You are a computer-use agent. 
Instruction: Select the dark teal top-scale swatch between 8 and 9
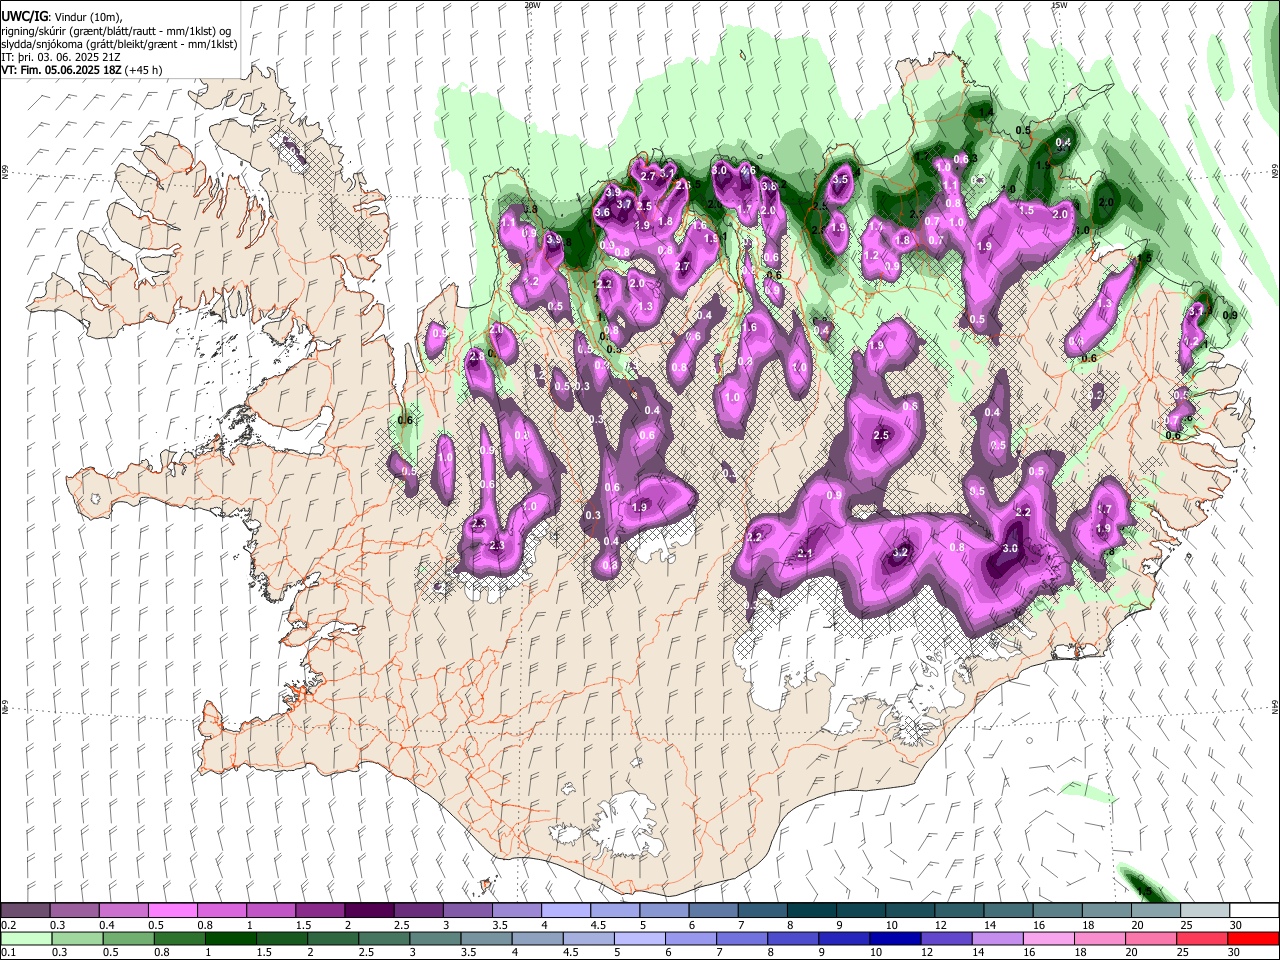tap(811, 910)
